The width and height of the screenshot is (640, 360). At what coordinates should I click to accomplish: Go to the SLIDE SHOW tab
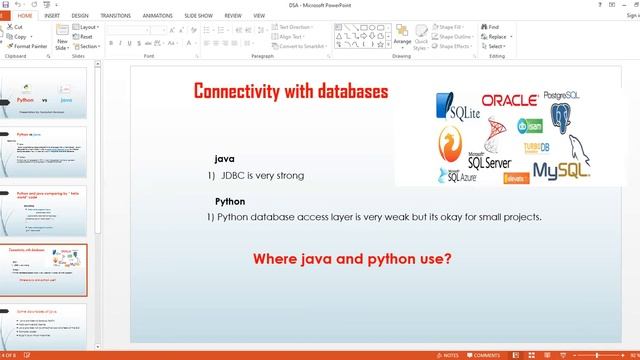click(198, 16)
